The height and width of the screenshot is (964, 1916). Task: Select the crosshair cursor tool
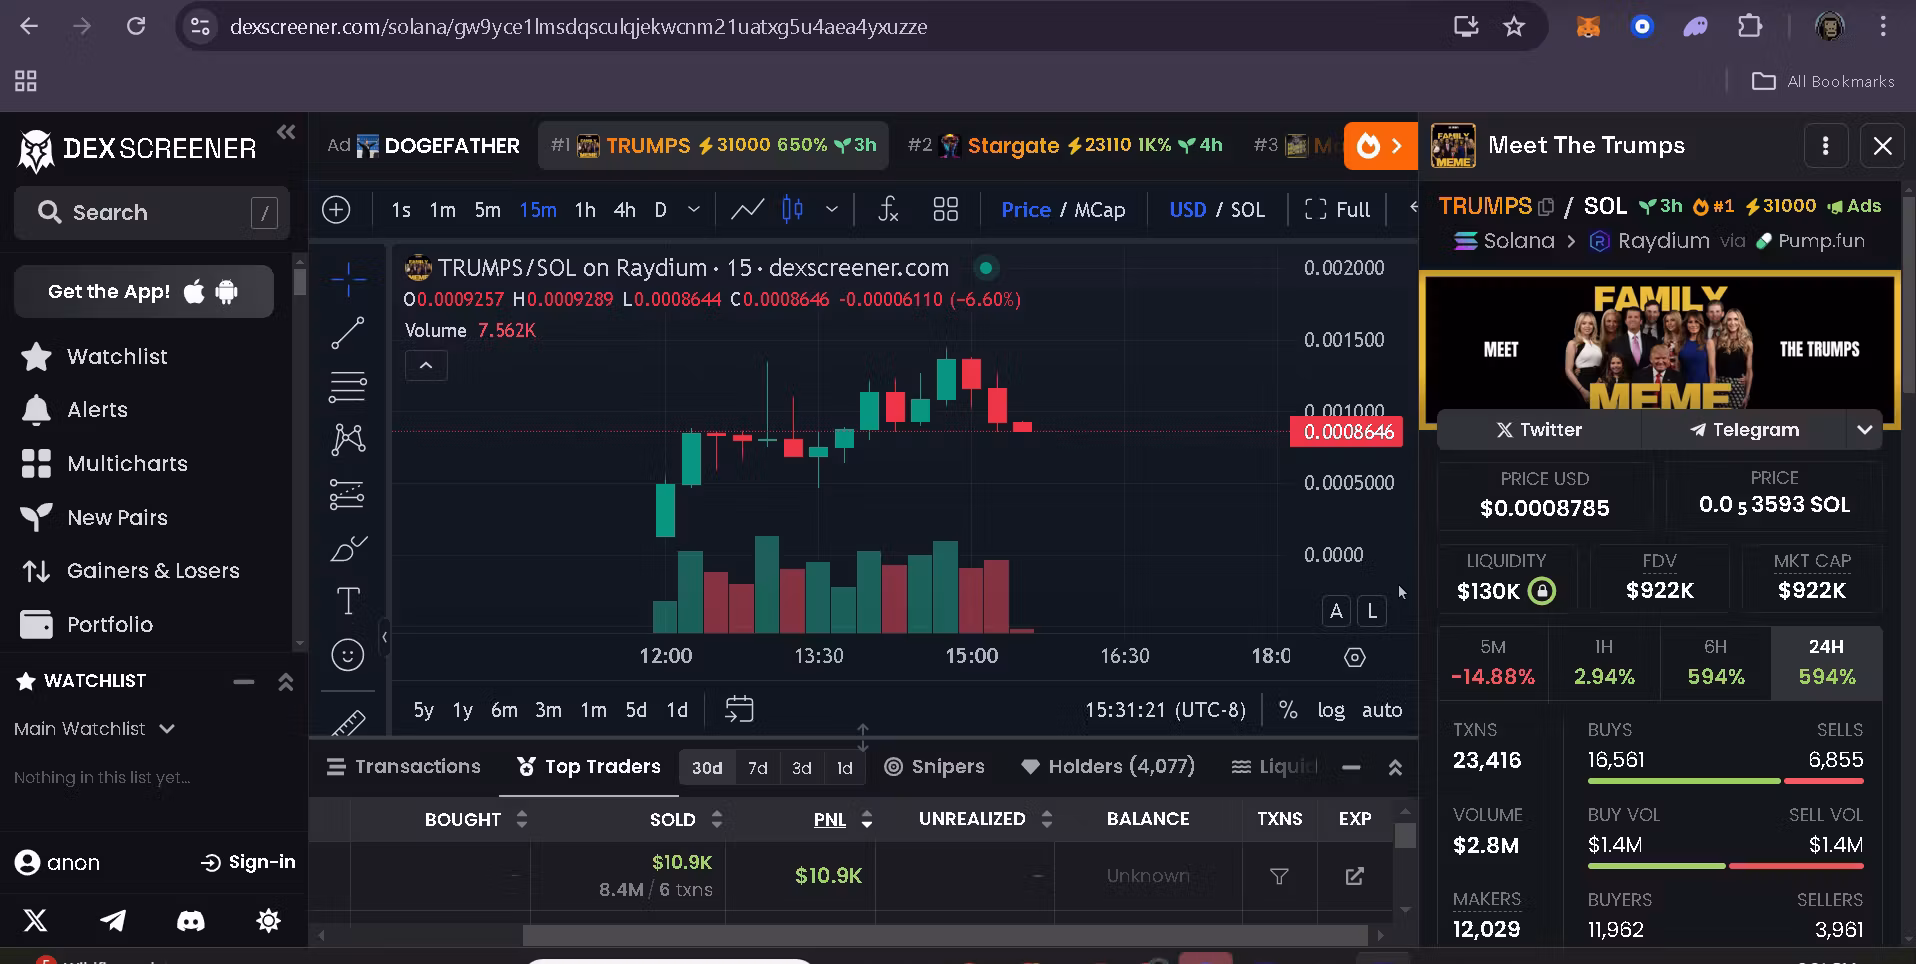[348, 280]
